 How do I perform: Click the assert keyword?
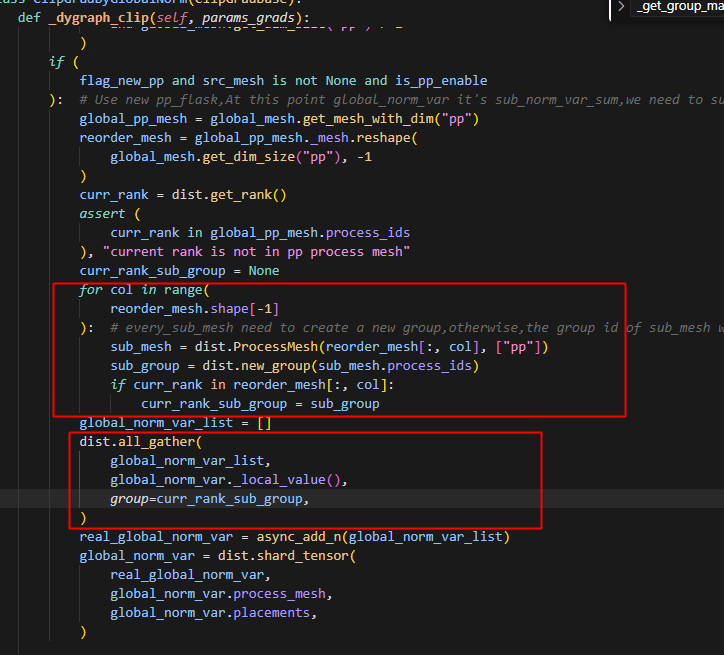click(103, 214)
